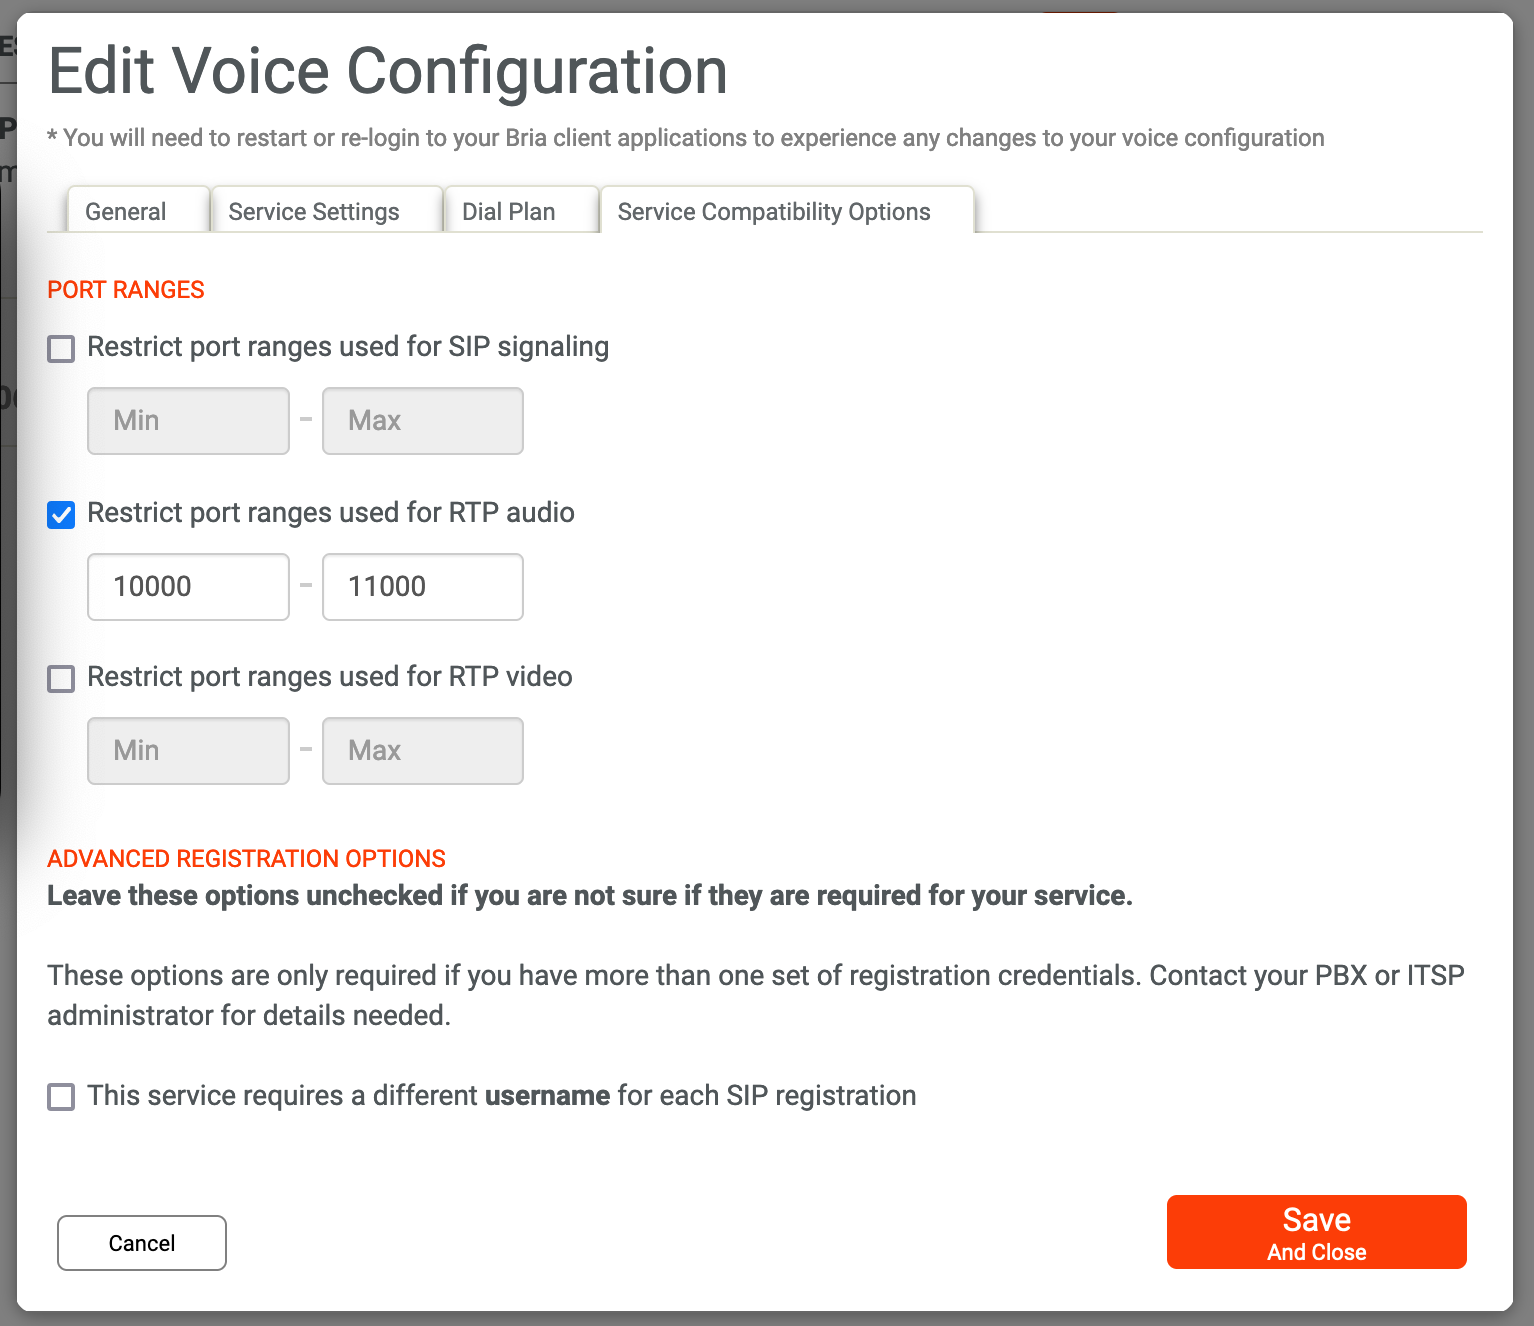Focus the RTP audio minimum port field 10000
The image size is (1534, 1326).
[188, 587]
